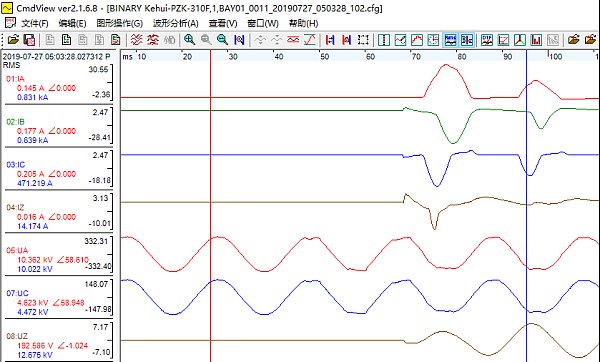
Task: Click the red cursor line near 25 ms
Action: click(210, 207)
